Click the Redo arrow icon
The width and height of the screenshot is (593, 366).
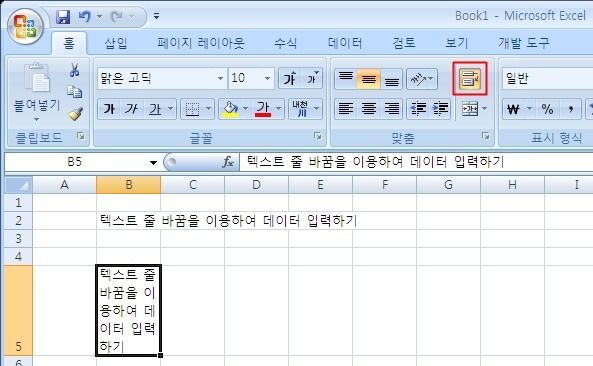[117, 16]
